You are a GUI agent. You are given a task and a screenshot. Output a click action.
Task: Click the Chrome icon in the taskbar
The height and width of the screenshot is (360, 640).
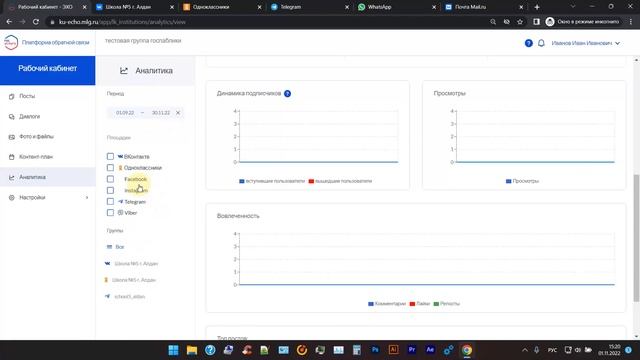click(467, 350)
